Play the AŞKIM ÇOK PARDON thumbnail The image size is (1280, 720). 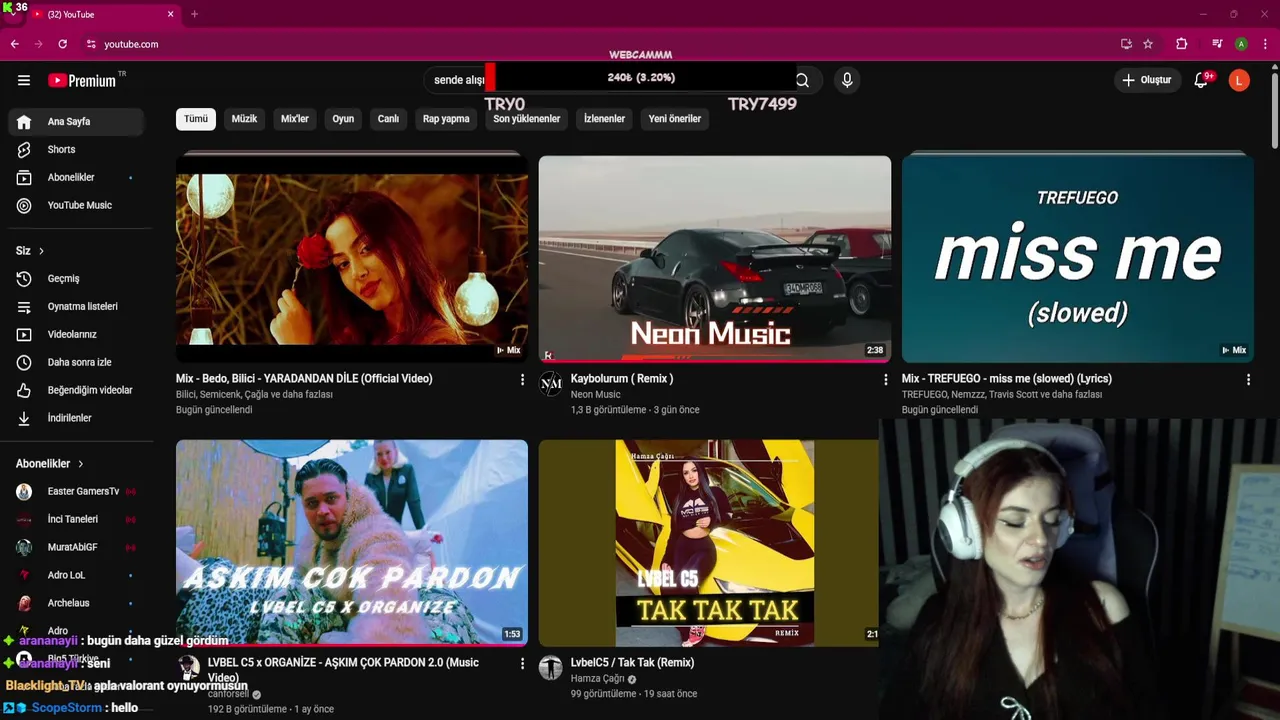click(x=352, y=543)
